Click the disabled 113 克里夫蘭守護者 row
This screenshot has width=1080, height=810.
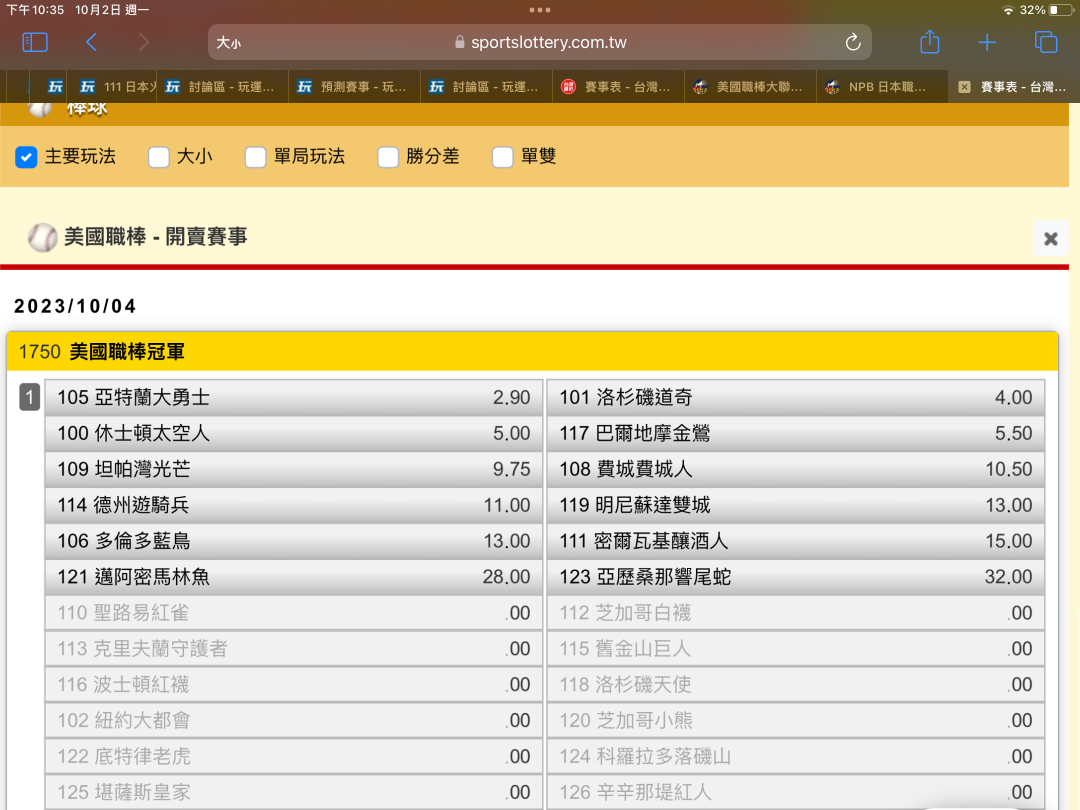[294, 648]
